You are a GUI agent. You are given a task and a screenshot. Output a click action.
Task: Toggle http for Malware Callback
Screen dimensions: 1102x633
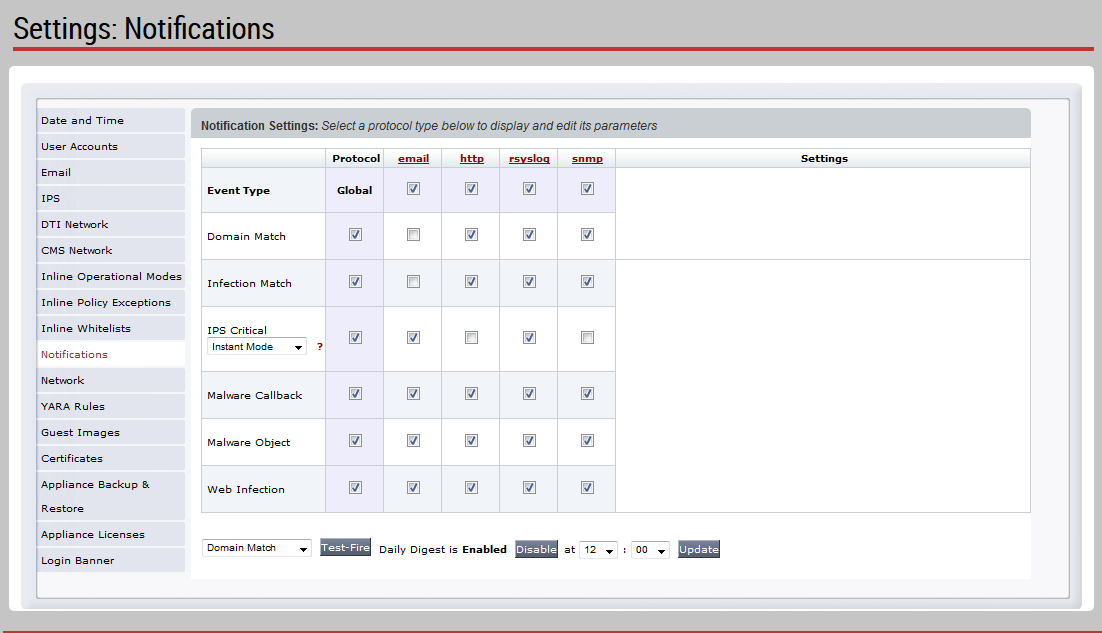(472, 394)
